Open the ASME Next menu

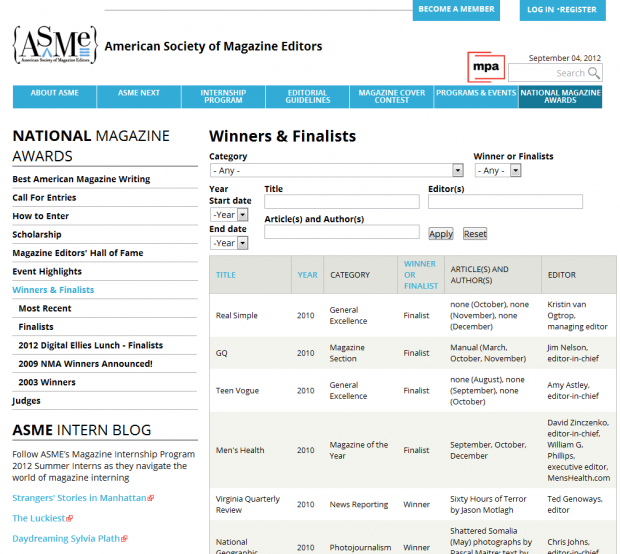point(139,96)
